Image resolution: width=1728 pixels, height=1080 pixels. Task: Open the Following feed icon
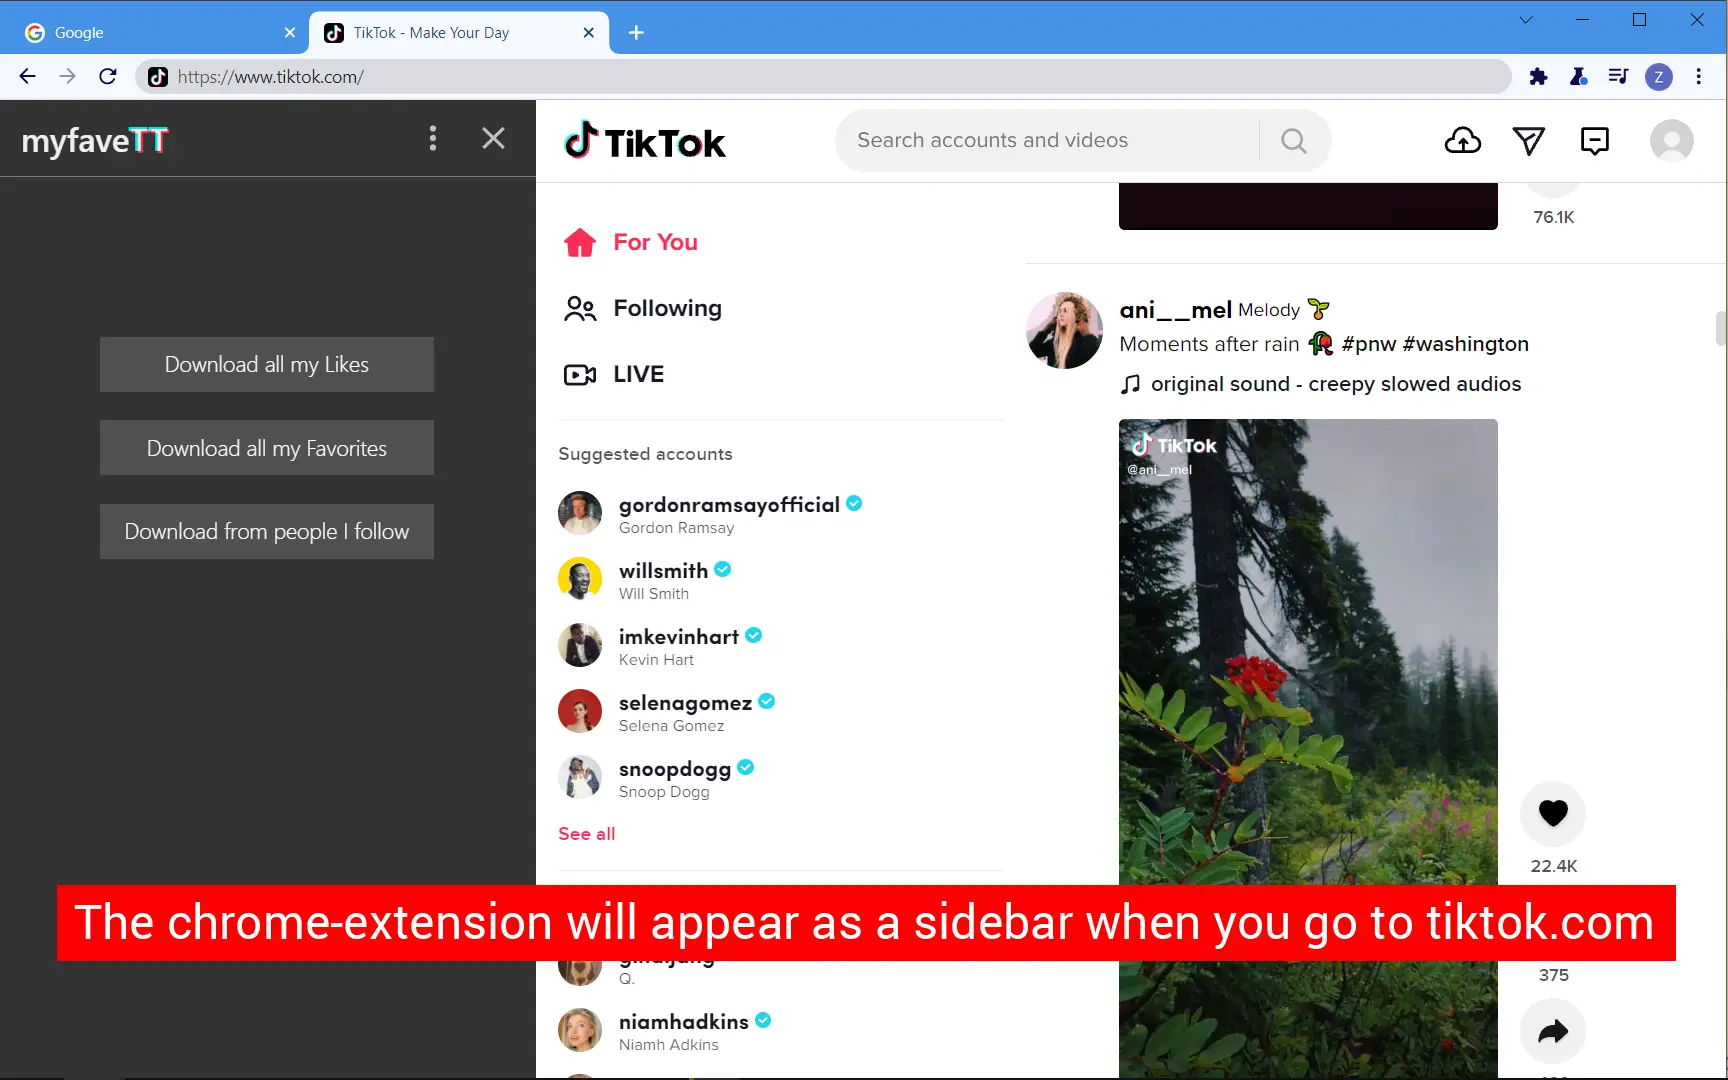(580, 308)
